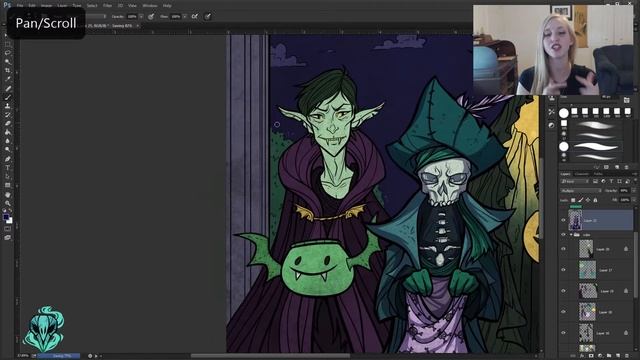This screenshot has width=640, height=360.
Task: Select the Blur tool
Action: [7, 141]
